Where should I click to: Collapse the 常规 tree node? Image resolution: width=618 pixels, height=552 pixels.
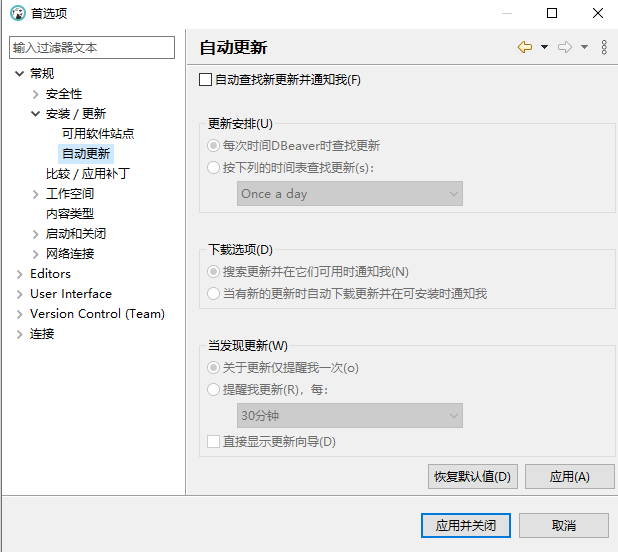[19, 74]
